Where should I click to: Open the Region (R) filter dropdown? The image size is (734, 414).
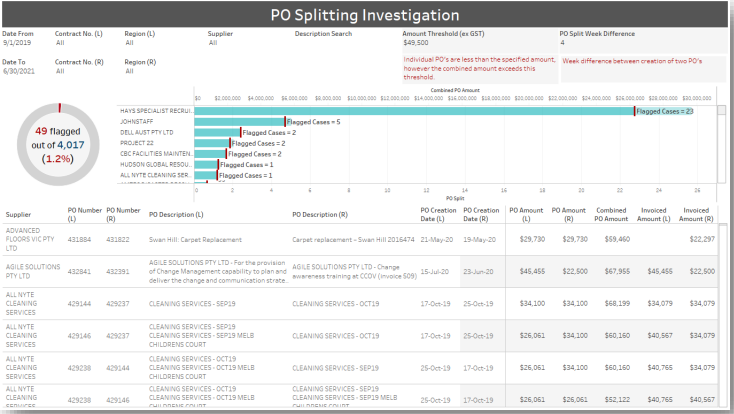(129, 71)
